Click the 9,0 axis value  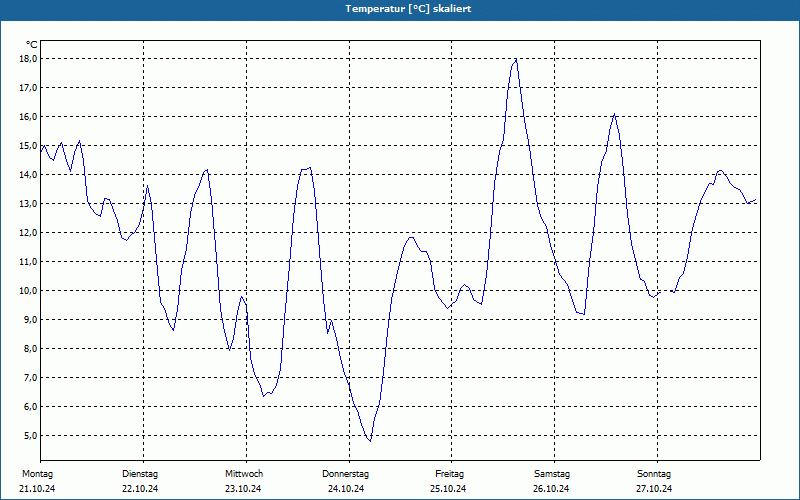[30, 320]
